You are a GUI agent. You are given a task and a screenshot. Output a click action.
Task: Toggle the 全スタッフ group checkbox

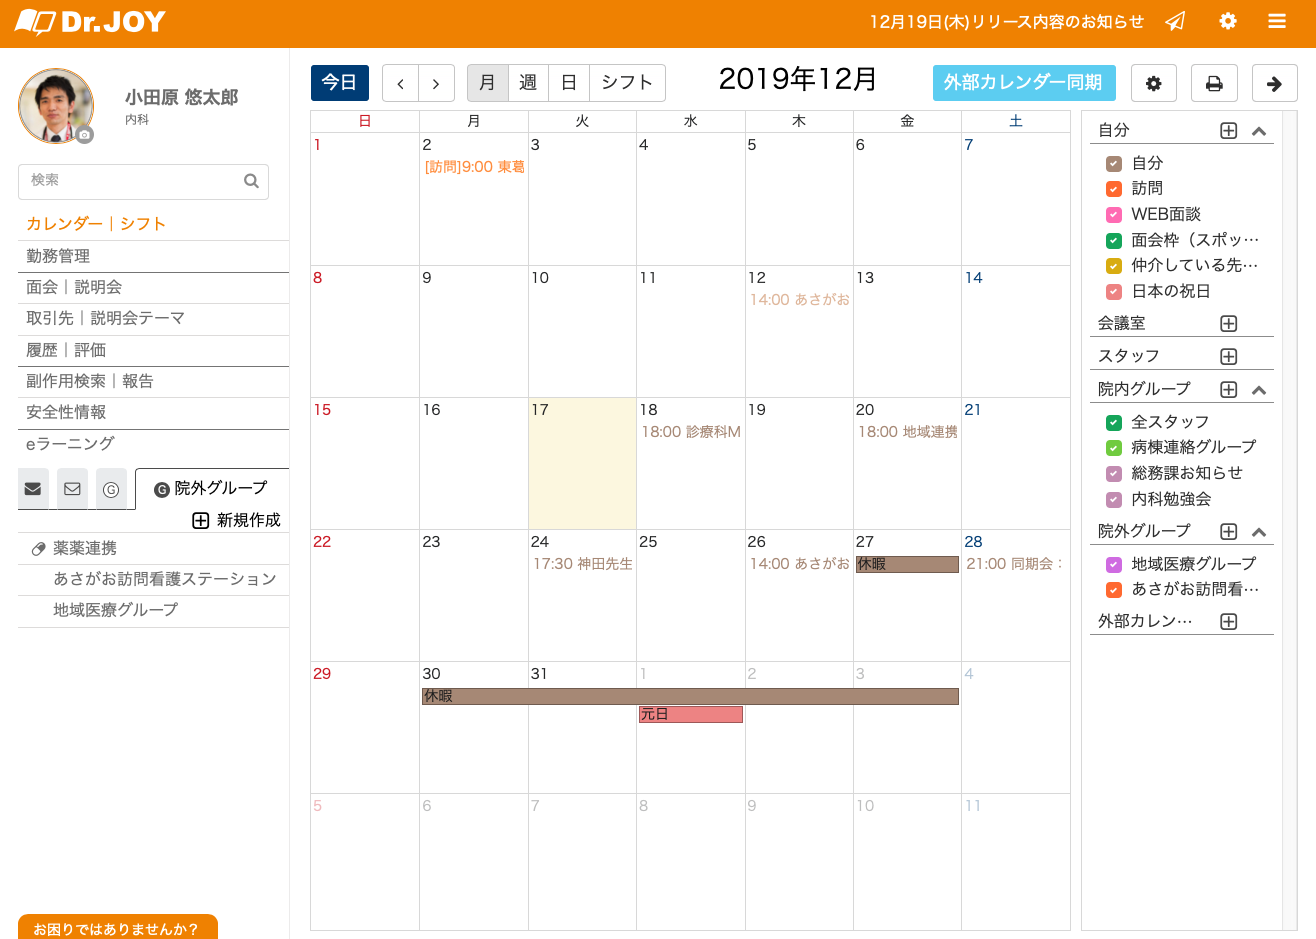(1114, 423)
